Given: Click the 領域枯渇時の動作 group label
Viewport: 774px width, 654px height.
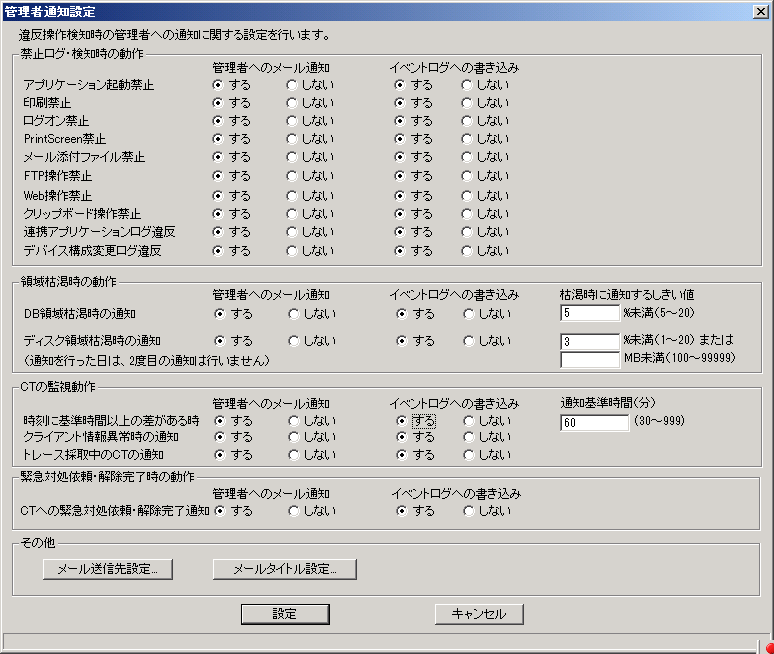Looking at the screenshot, I should coord(69,282).
